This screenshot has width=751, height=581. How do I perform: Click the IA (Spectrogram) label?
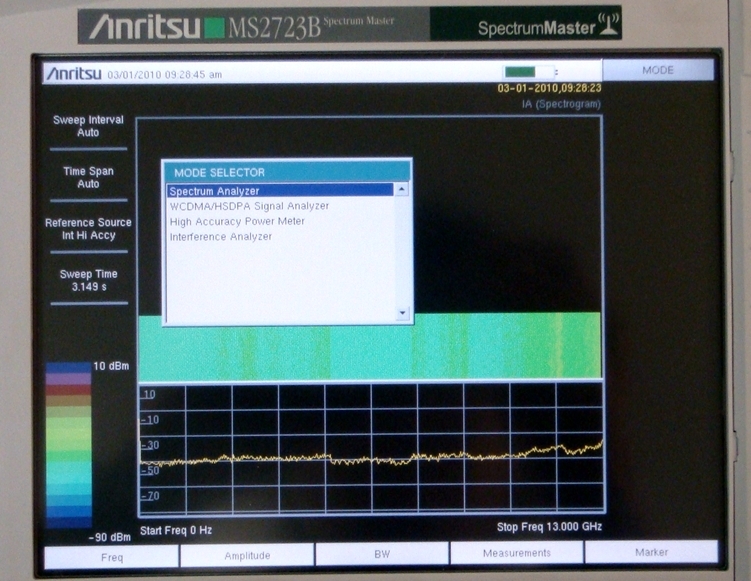[561, 104]
